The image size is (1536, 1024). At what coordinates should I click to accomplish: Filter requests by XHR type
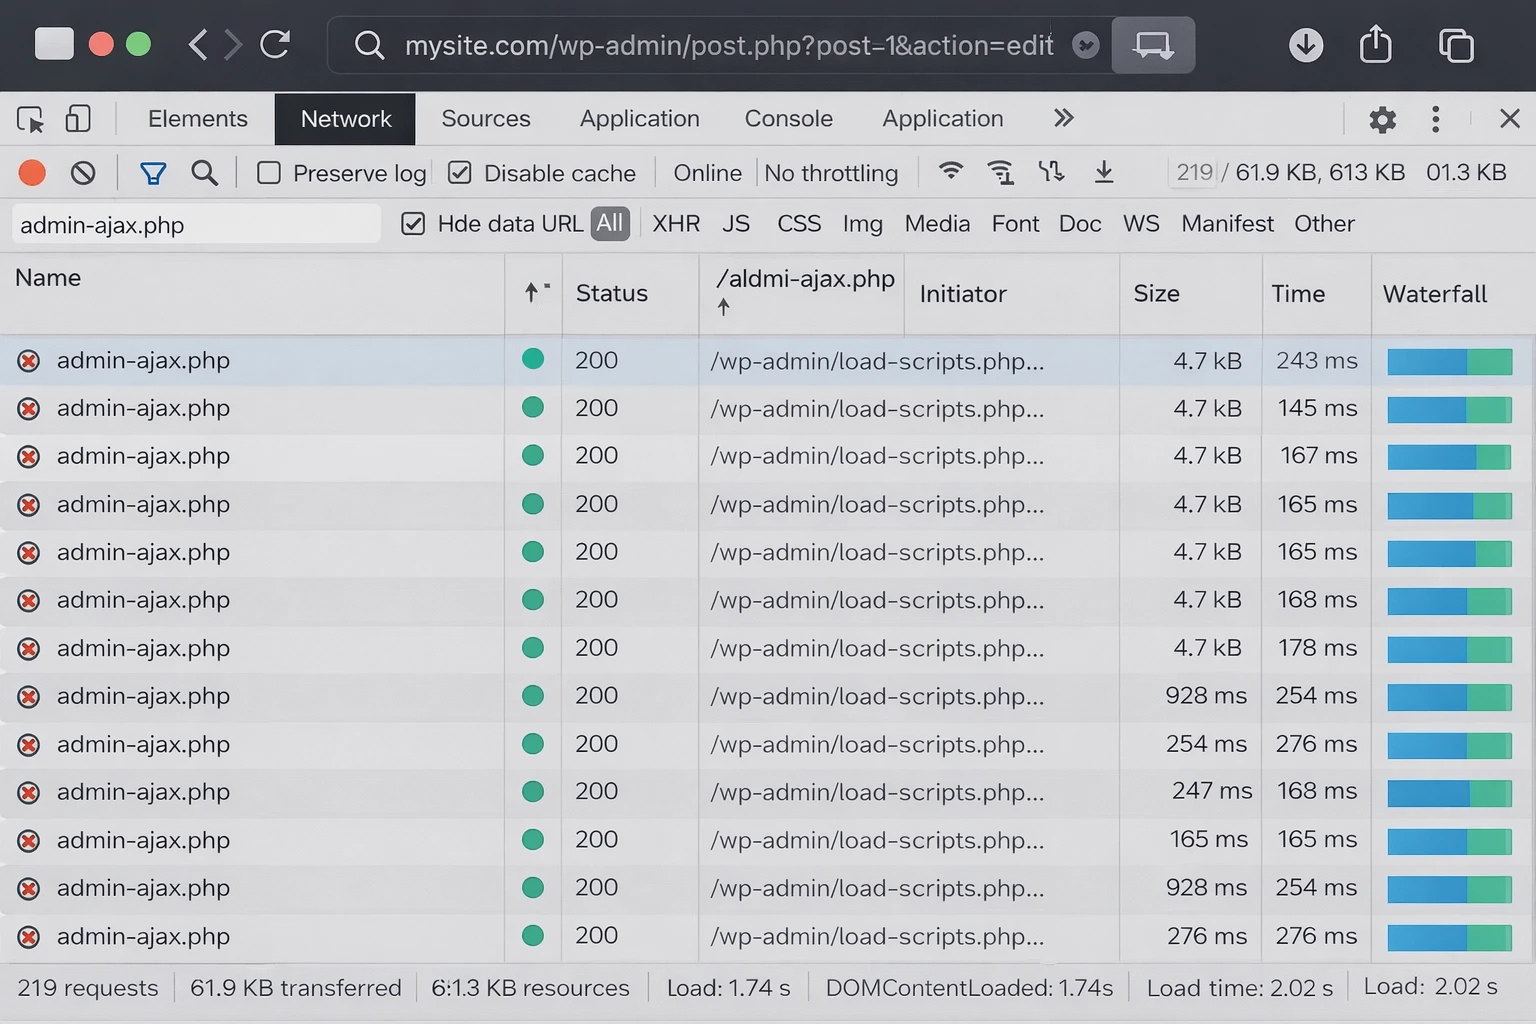(x=676, y=223)
